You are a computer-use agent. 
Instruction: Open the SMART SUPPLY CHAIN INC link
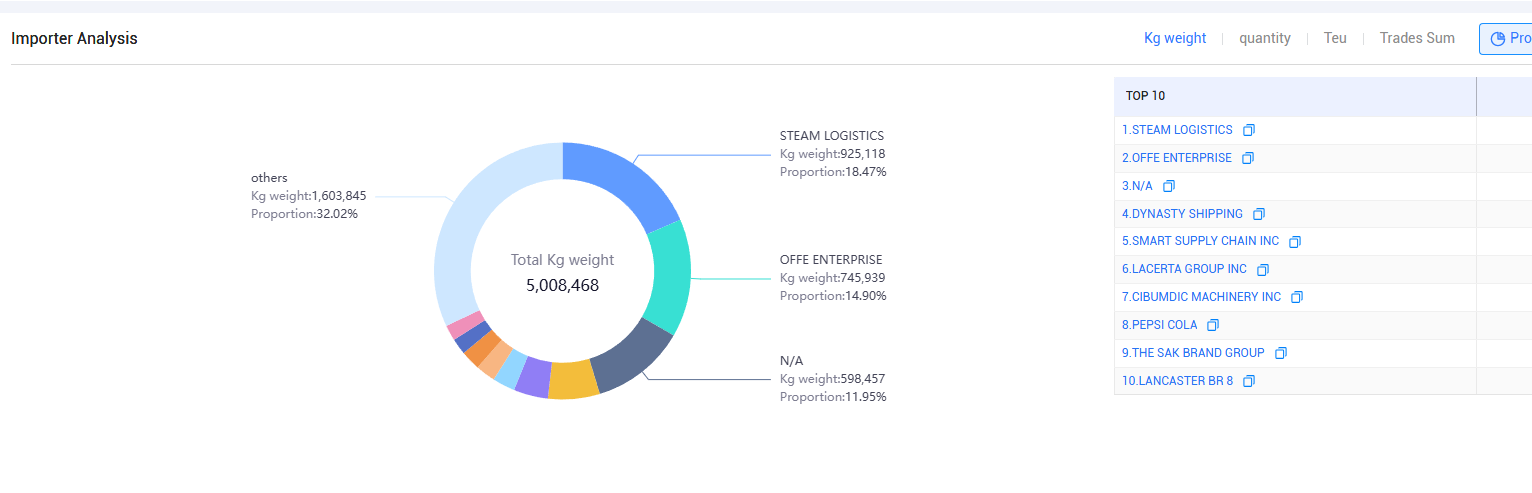point(1200,241)
